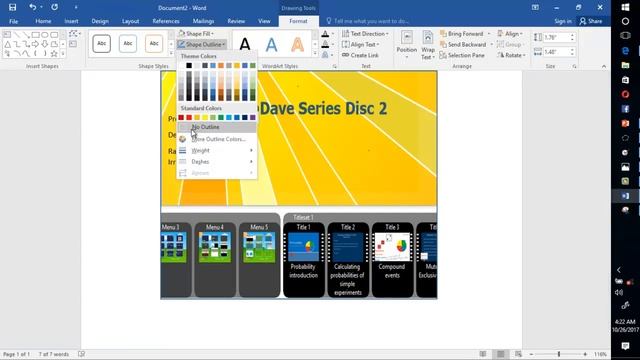Switch to Print Layout view
This screenshot has height=360, width=640.
pyautogui.click(x=500, y=354)
